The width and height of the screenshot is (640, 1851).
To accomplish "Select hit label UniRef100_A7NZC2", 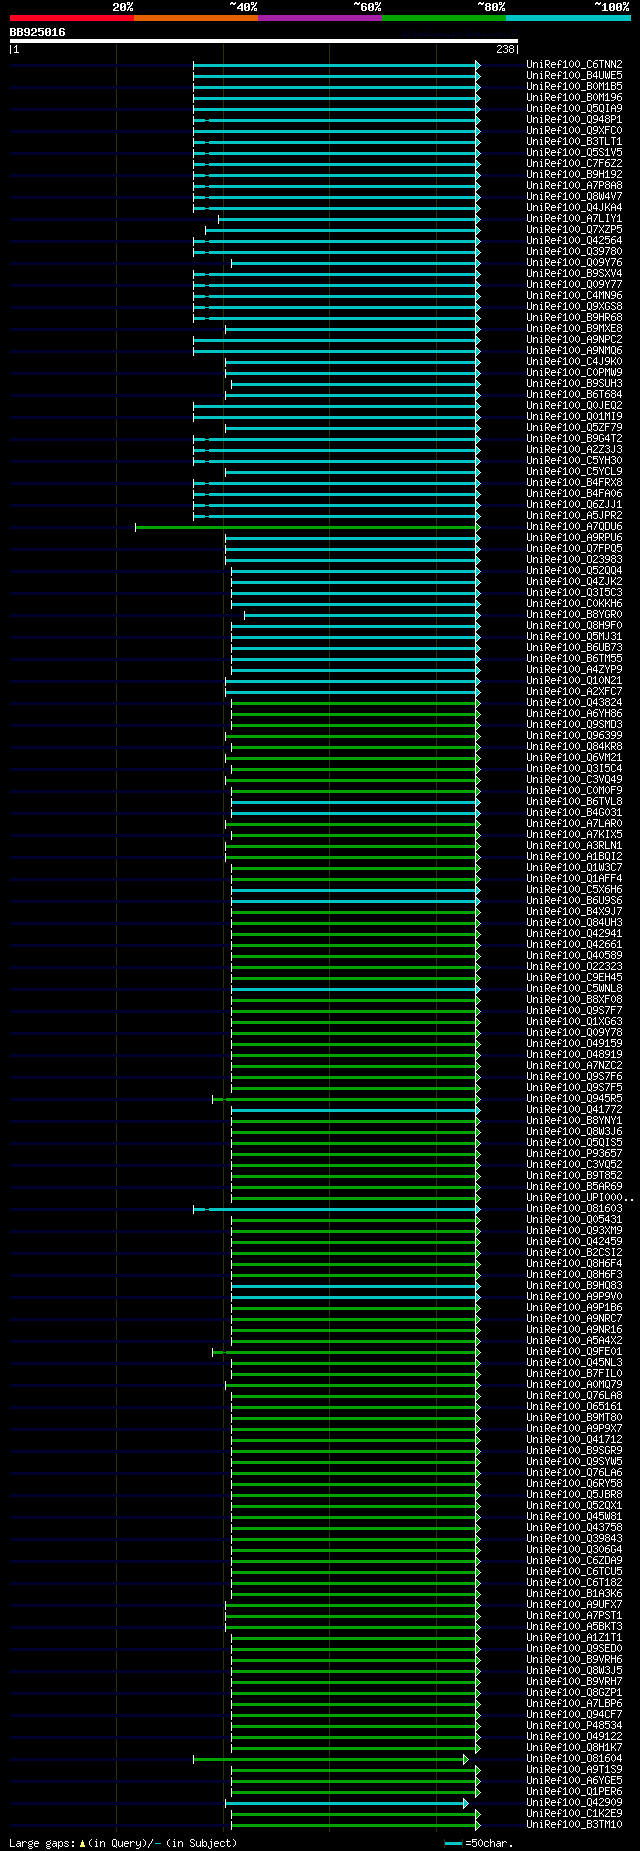I will tap(574, 1065).
